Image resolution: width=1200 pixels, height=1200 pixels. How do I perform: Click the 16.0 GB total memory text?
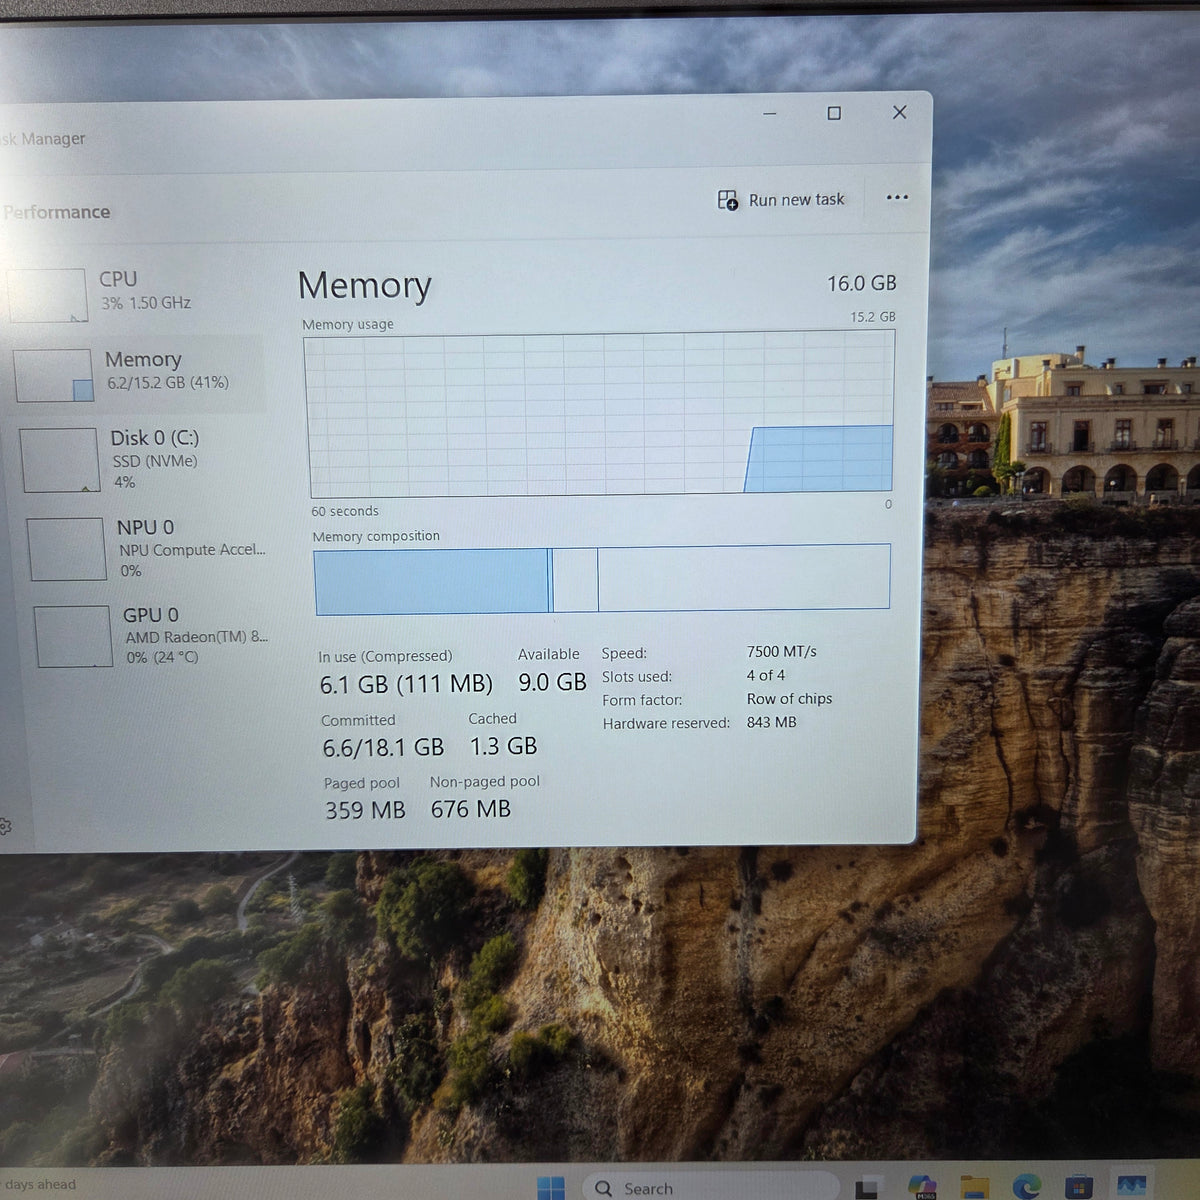point(861,284)
